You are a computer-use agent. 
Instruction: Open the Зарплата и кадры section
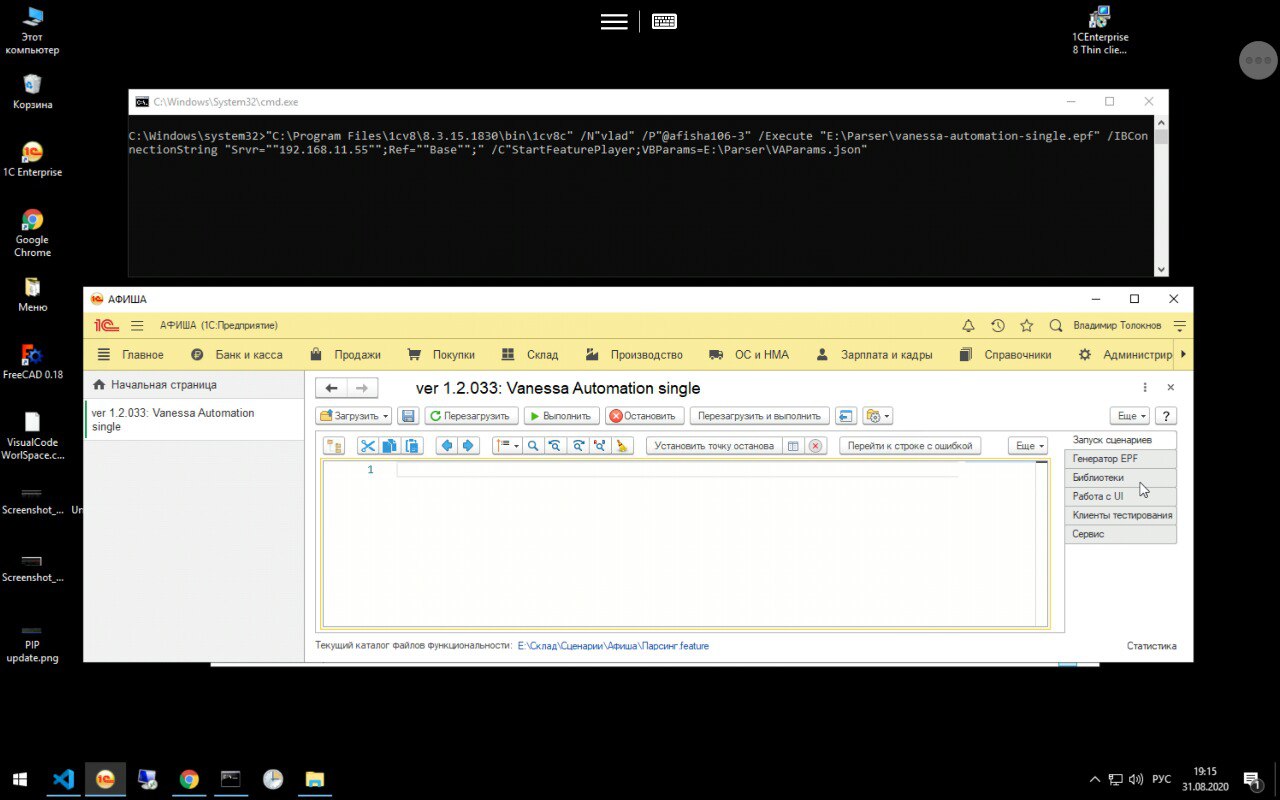[x=874, y=355]
